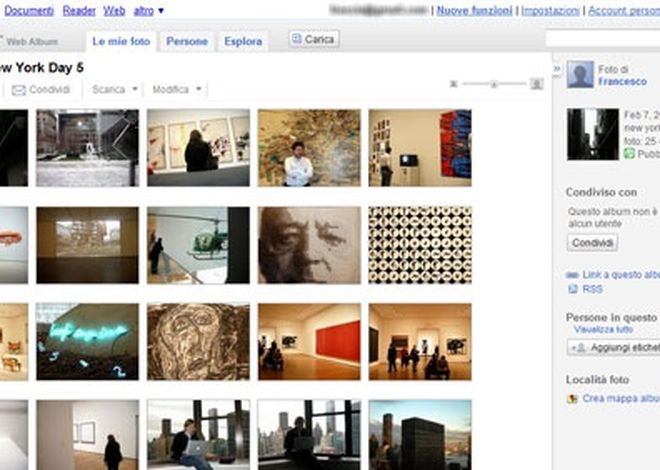Click the Web Album logo
660x470 pixels.
pyautogui.click(x=29, y=41)
